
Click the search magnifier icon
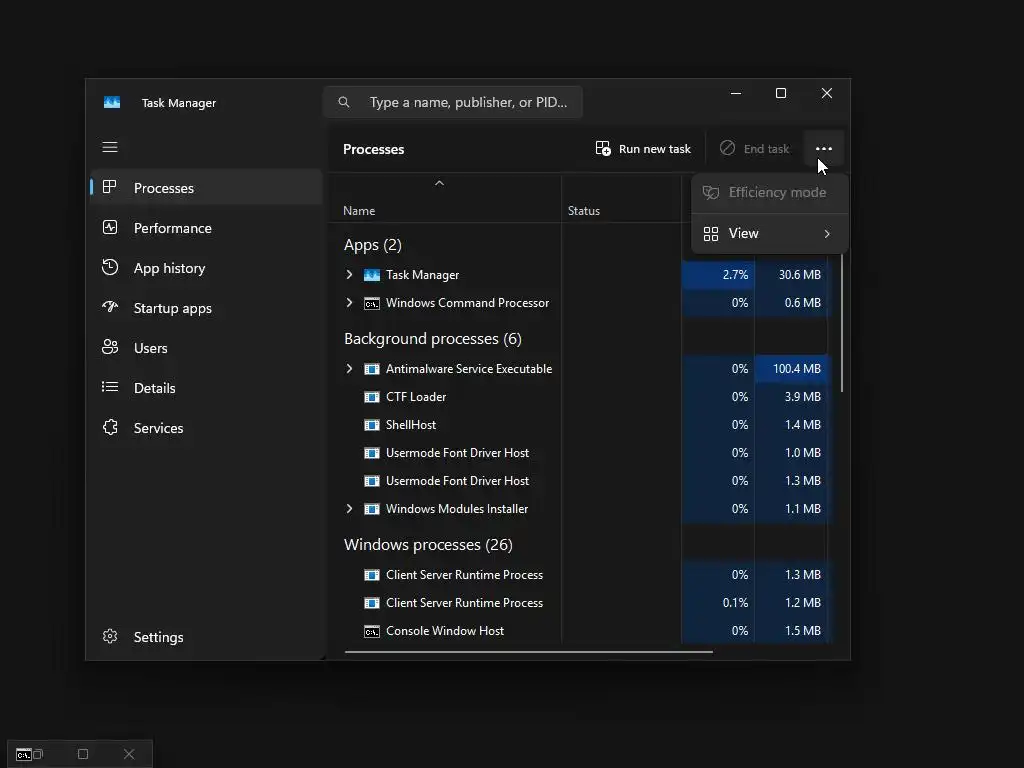[344, 102]
